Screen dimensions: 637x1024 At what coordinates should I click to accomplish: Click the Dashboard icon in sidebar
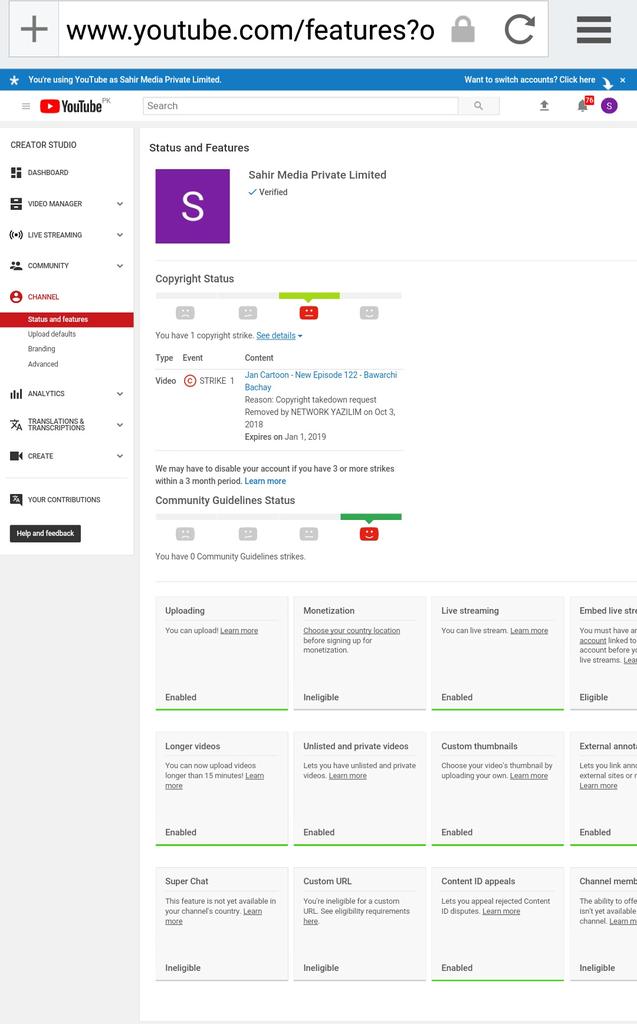pos(16,172)
